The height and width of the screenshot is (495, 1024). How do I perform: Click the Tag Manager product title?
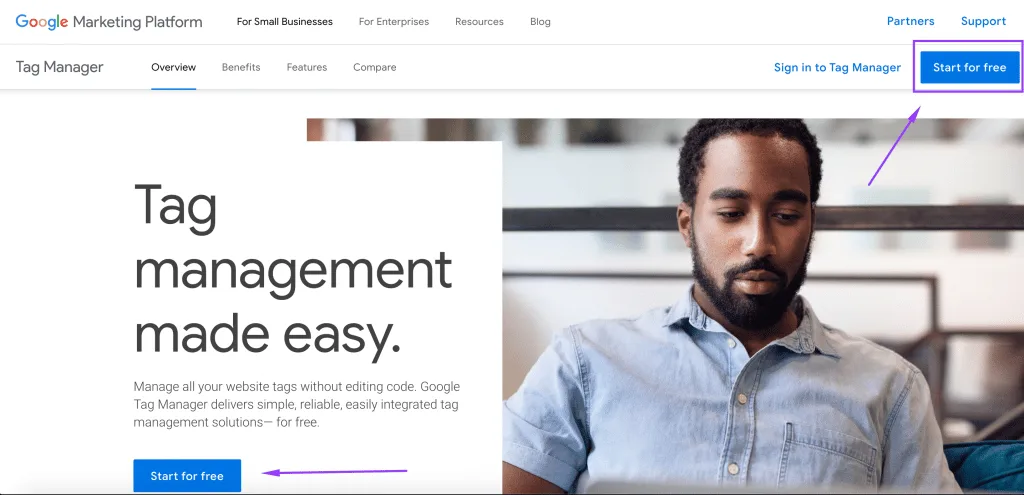point(59,67)
